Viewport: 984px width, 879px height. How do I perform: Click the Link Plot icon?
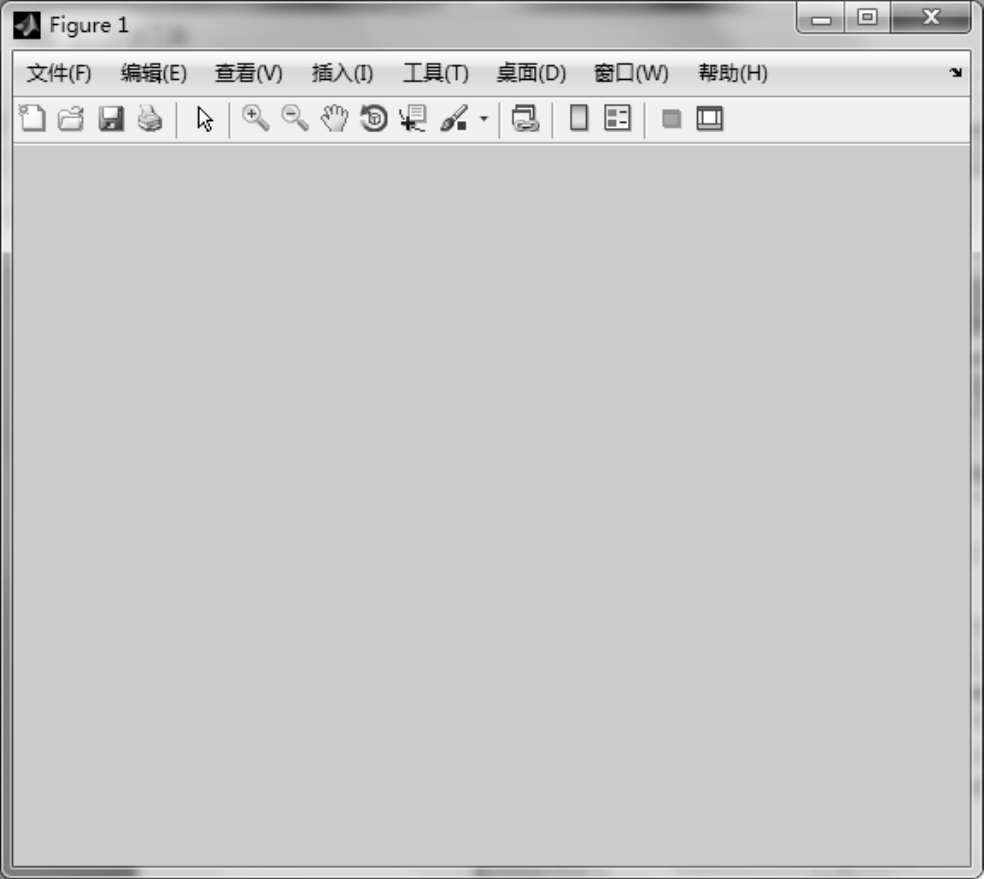pyautogui.click(x=525, y=119)
